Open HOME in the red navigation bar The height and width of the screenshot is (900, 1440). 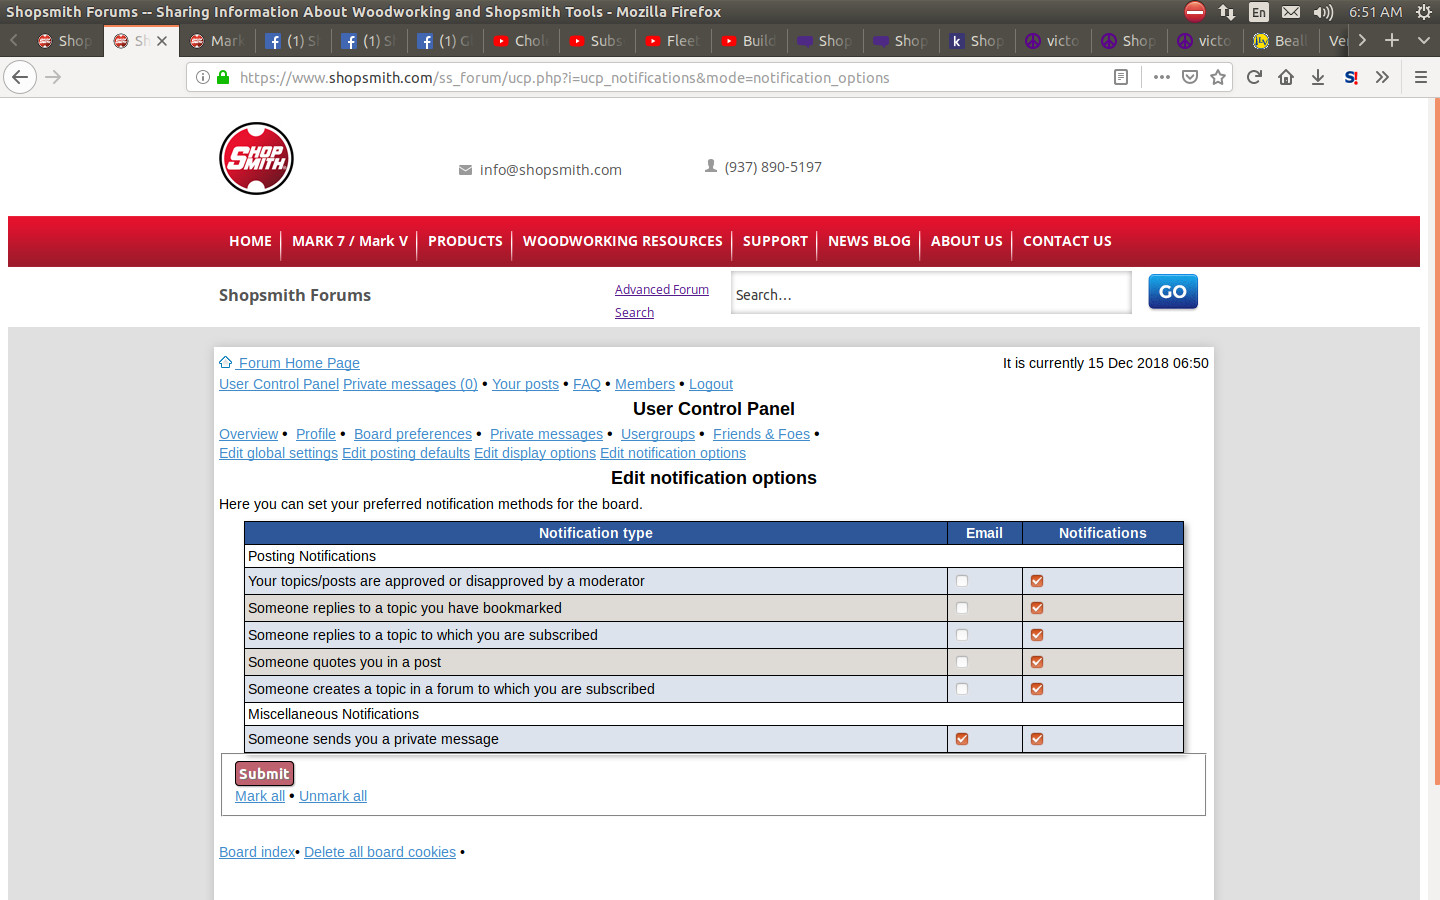250,241
